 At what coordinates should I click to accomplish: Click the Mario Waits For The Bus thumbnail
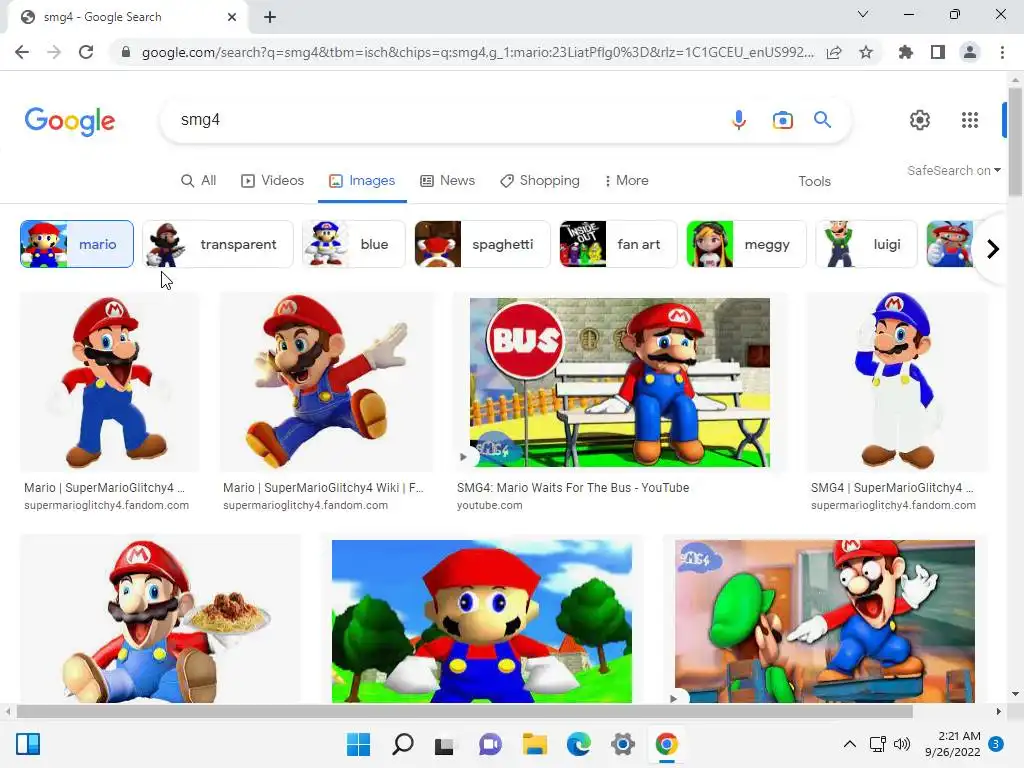tap(620, 382)
